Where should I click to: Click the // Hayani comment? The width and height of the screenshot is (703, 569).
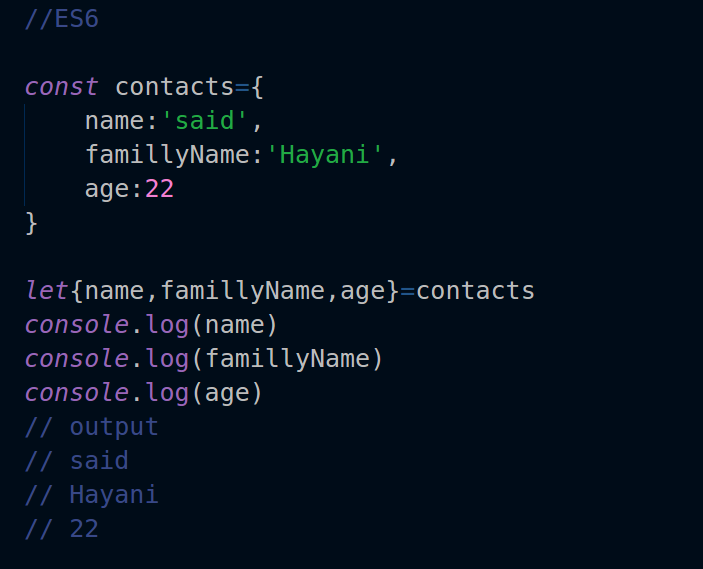pos(92,495)
